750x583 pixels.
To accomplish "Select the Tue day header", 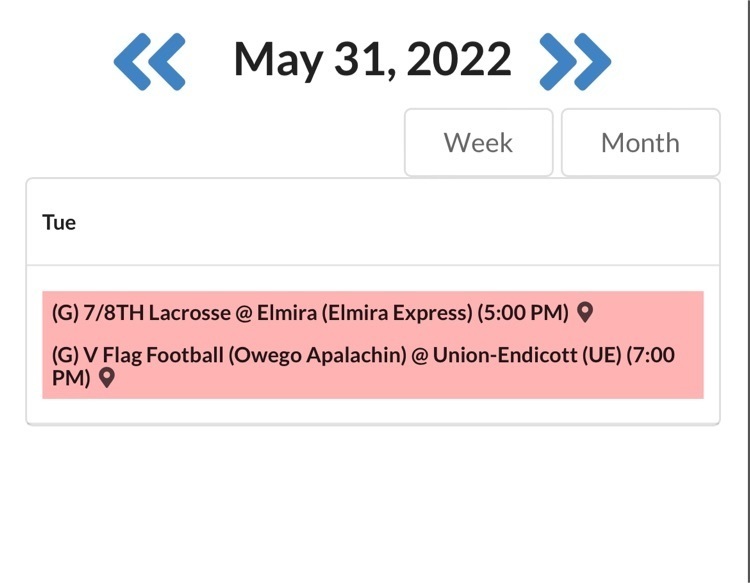I will 59,222.
